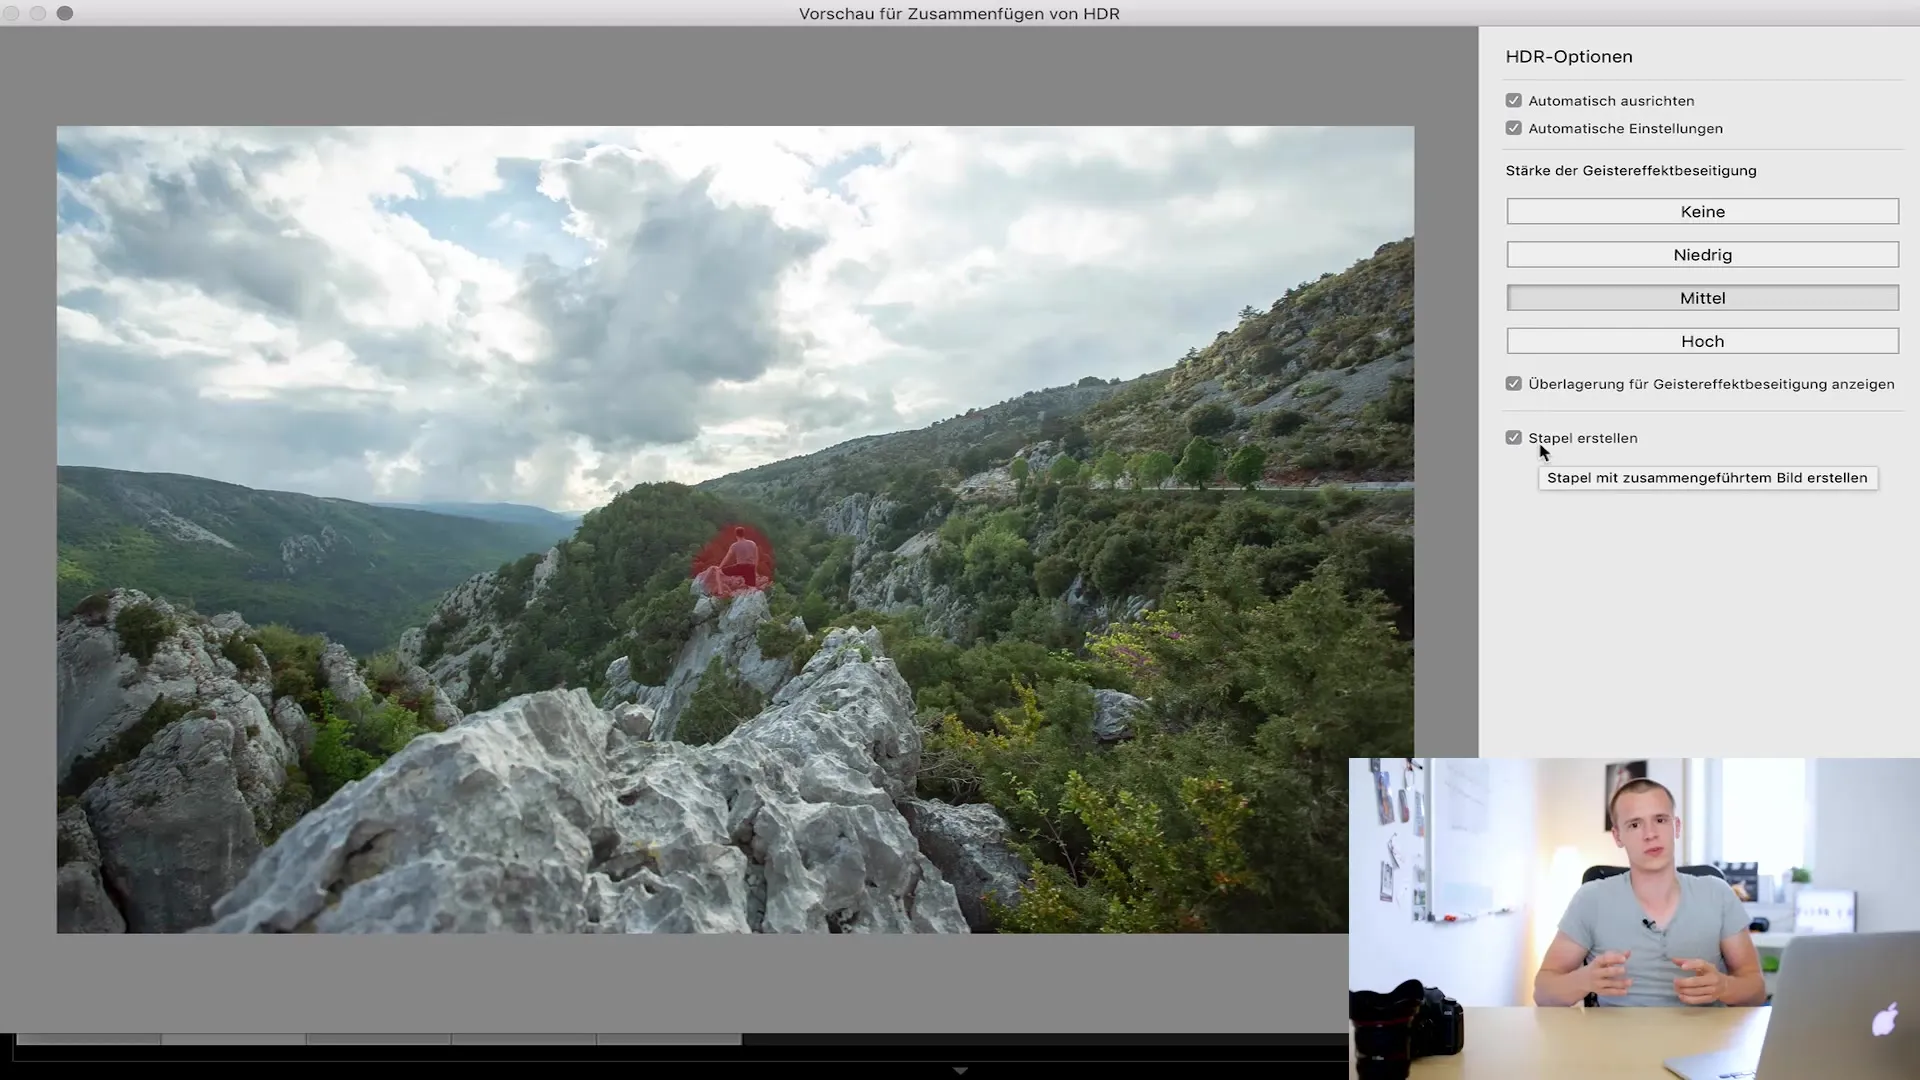This screenshot has height=1080, width=1920.
Task: Toggle Stapel erstellen checkbox
Action: 1514,438
